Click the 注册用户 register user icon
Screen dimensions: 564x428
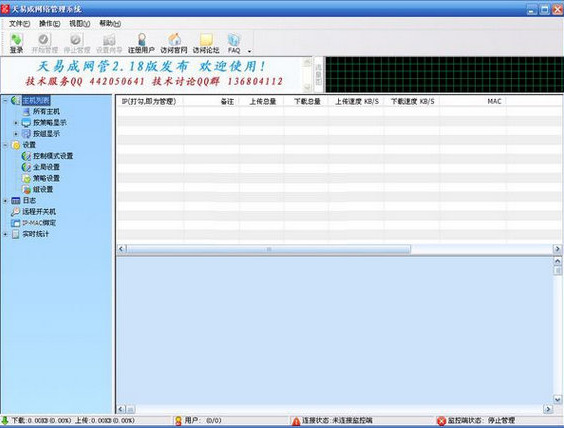pyautogui.click(x=141, y=43)
